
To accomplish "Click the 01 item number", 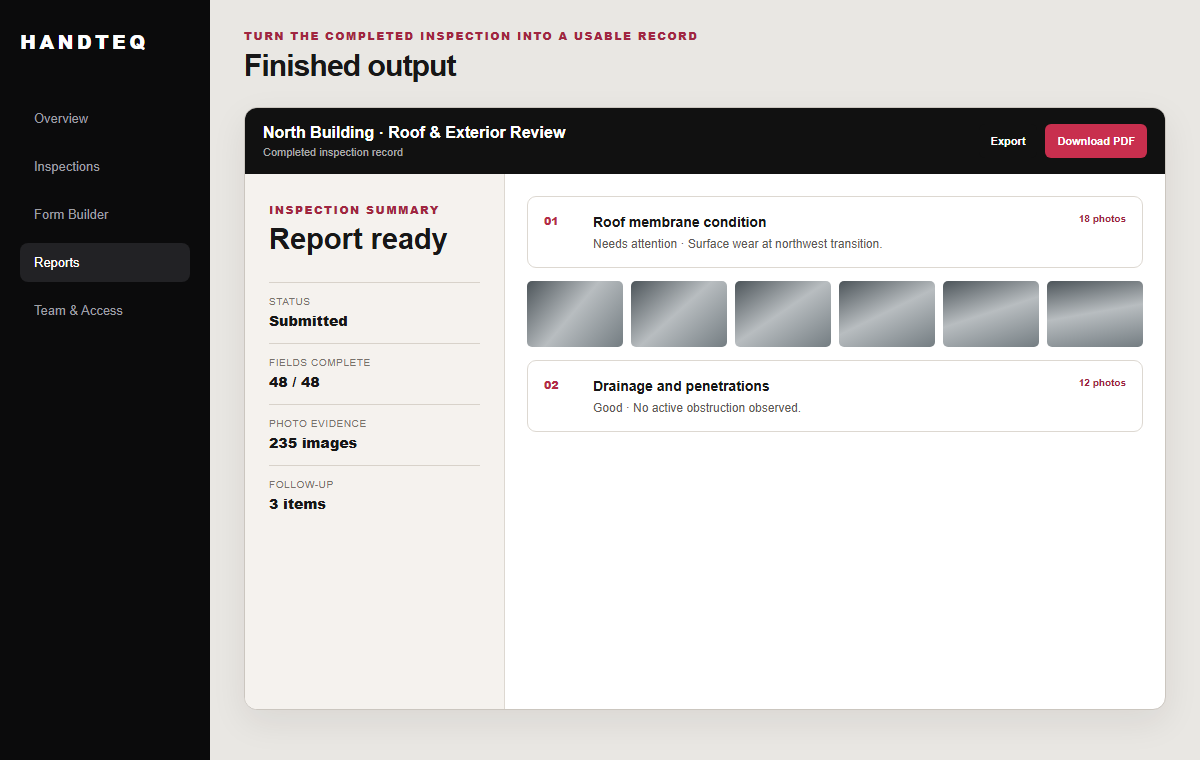I will 551,221.
